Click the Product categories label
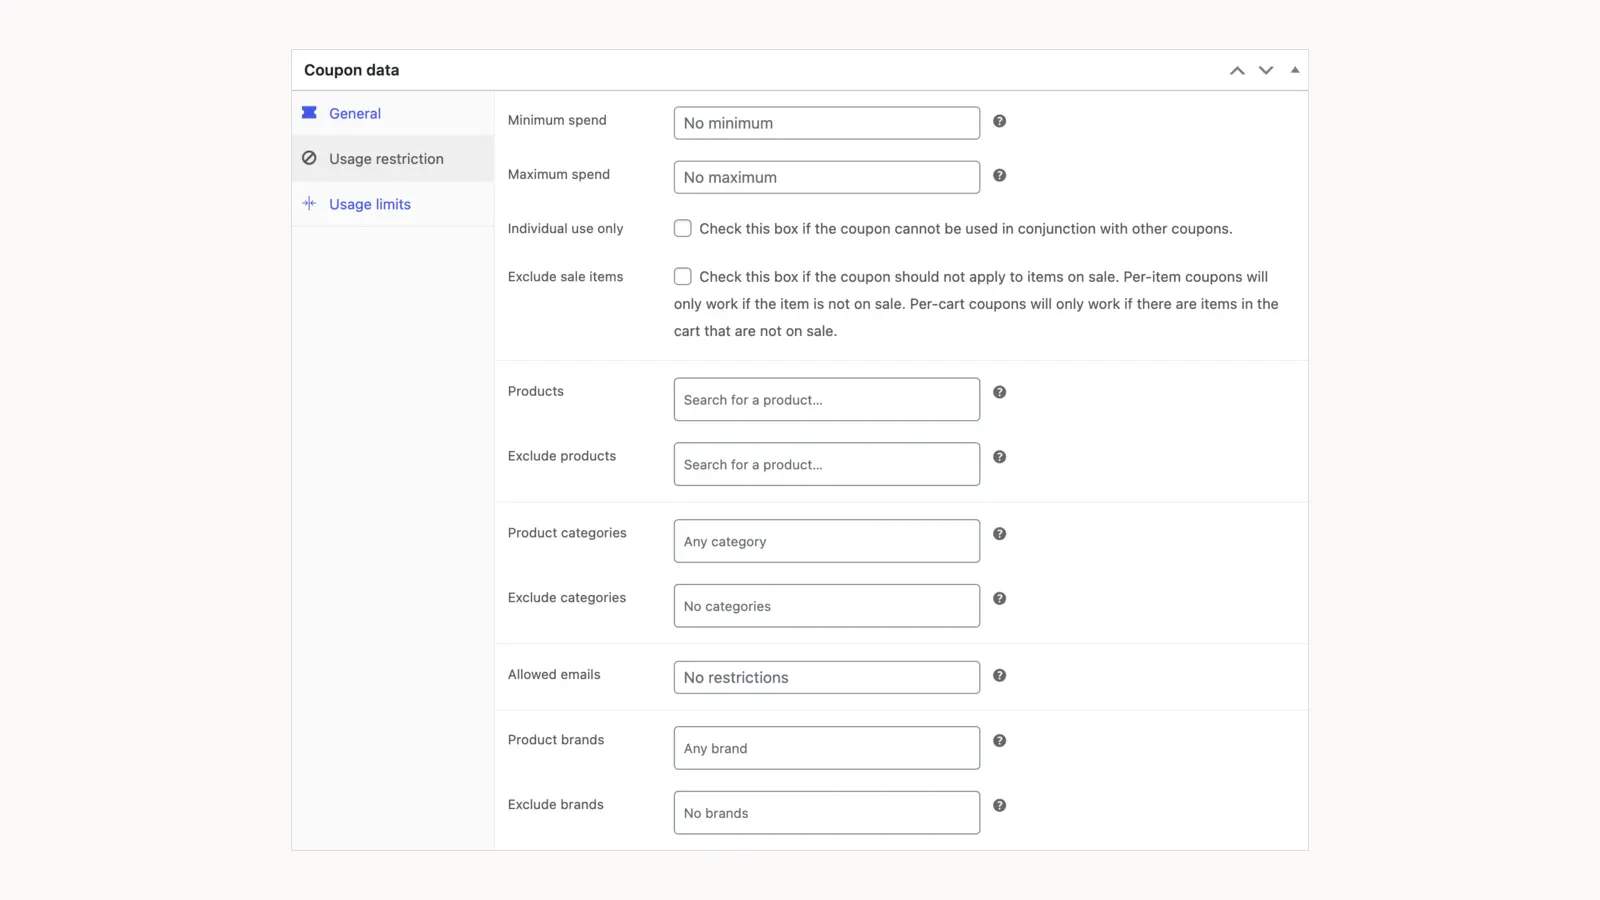 pos(567,533)
